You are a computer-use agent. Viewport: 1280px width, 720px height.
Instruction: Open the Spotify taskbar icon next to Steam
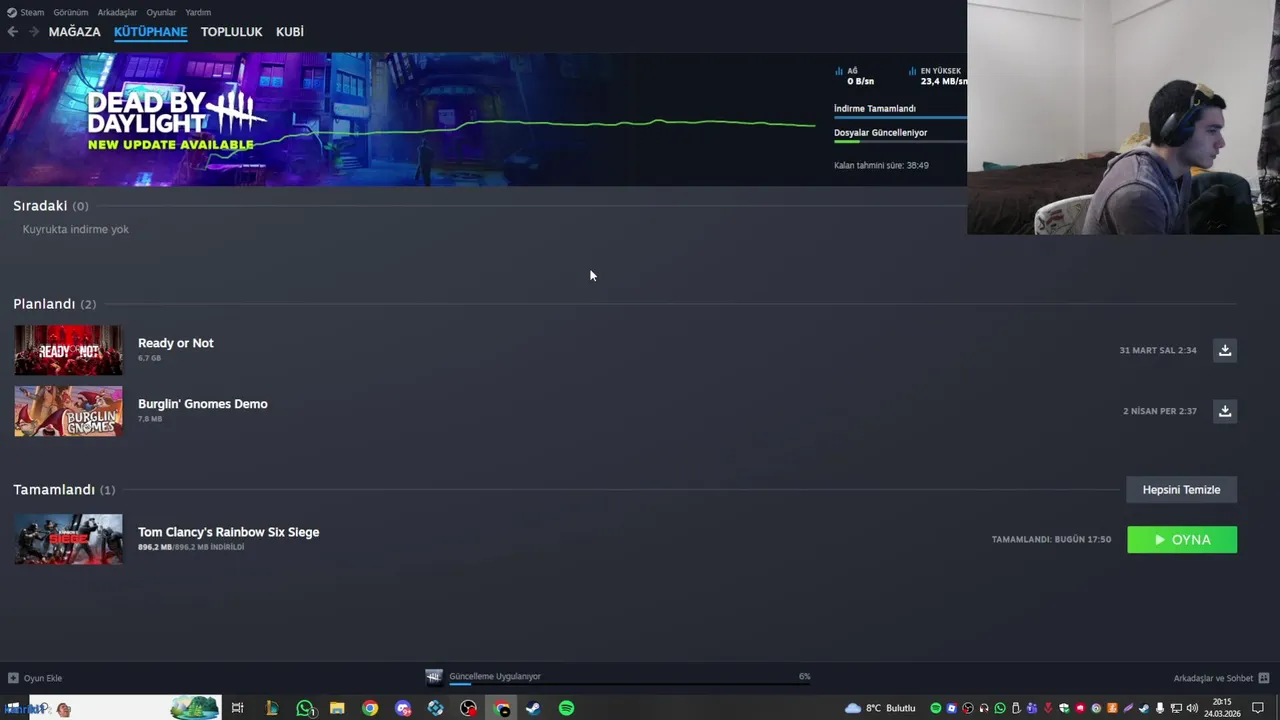[566, 708]
